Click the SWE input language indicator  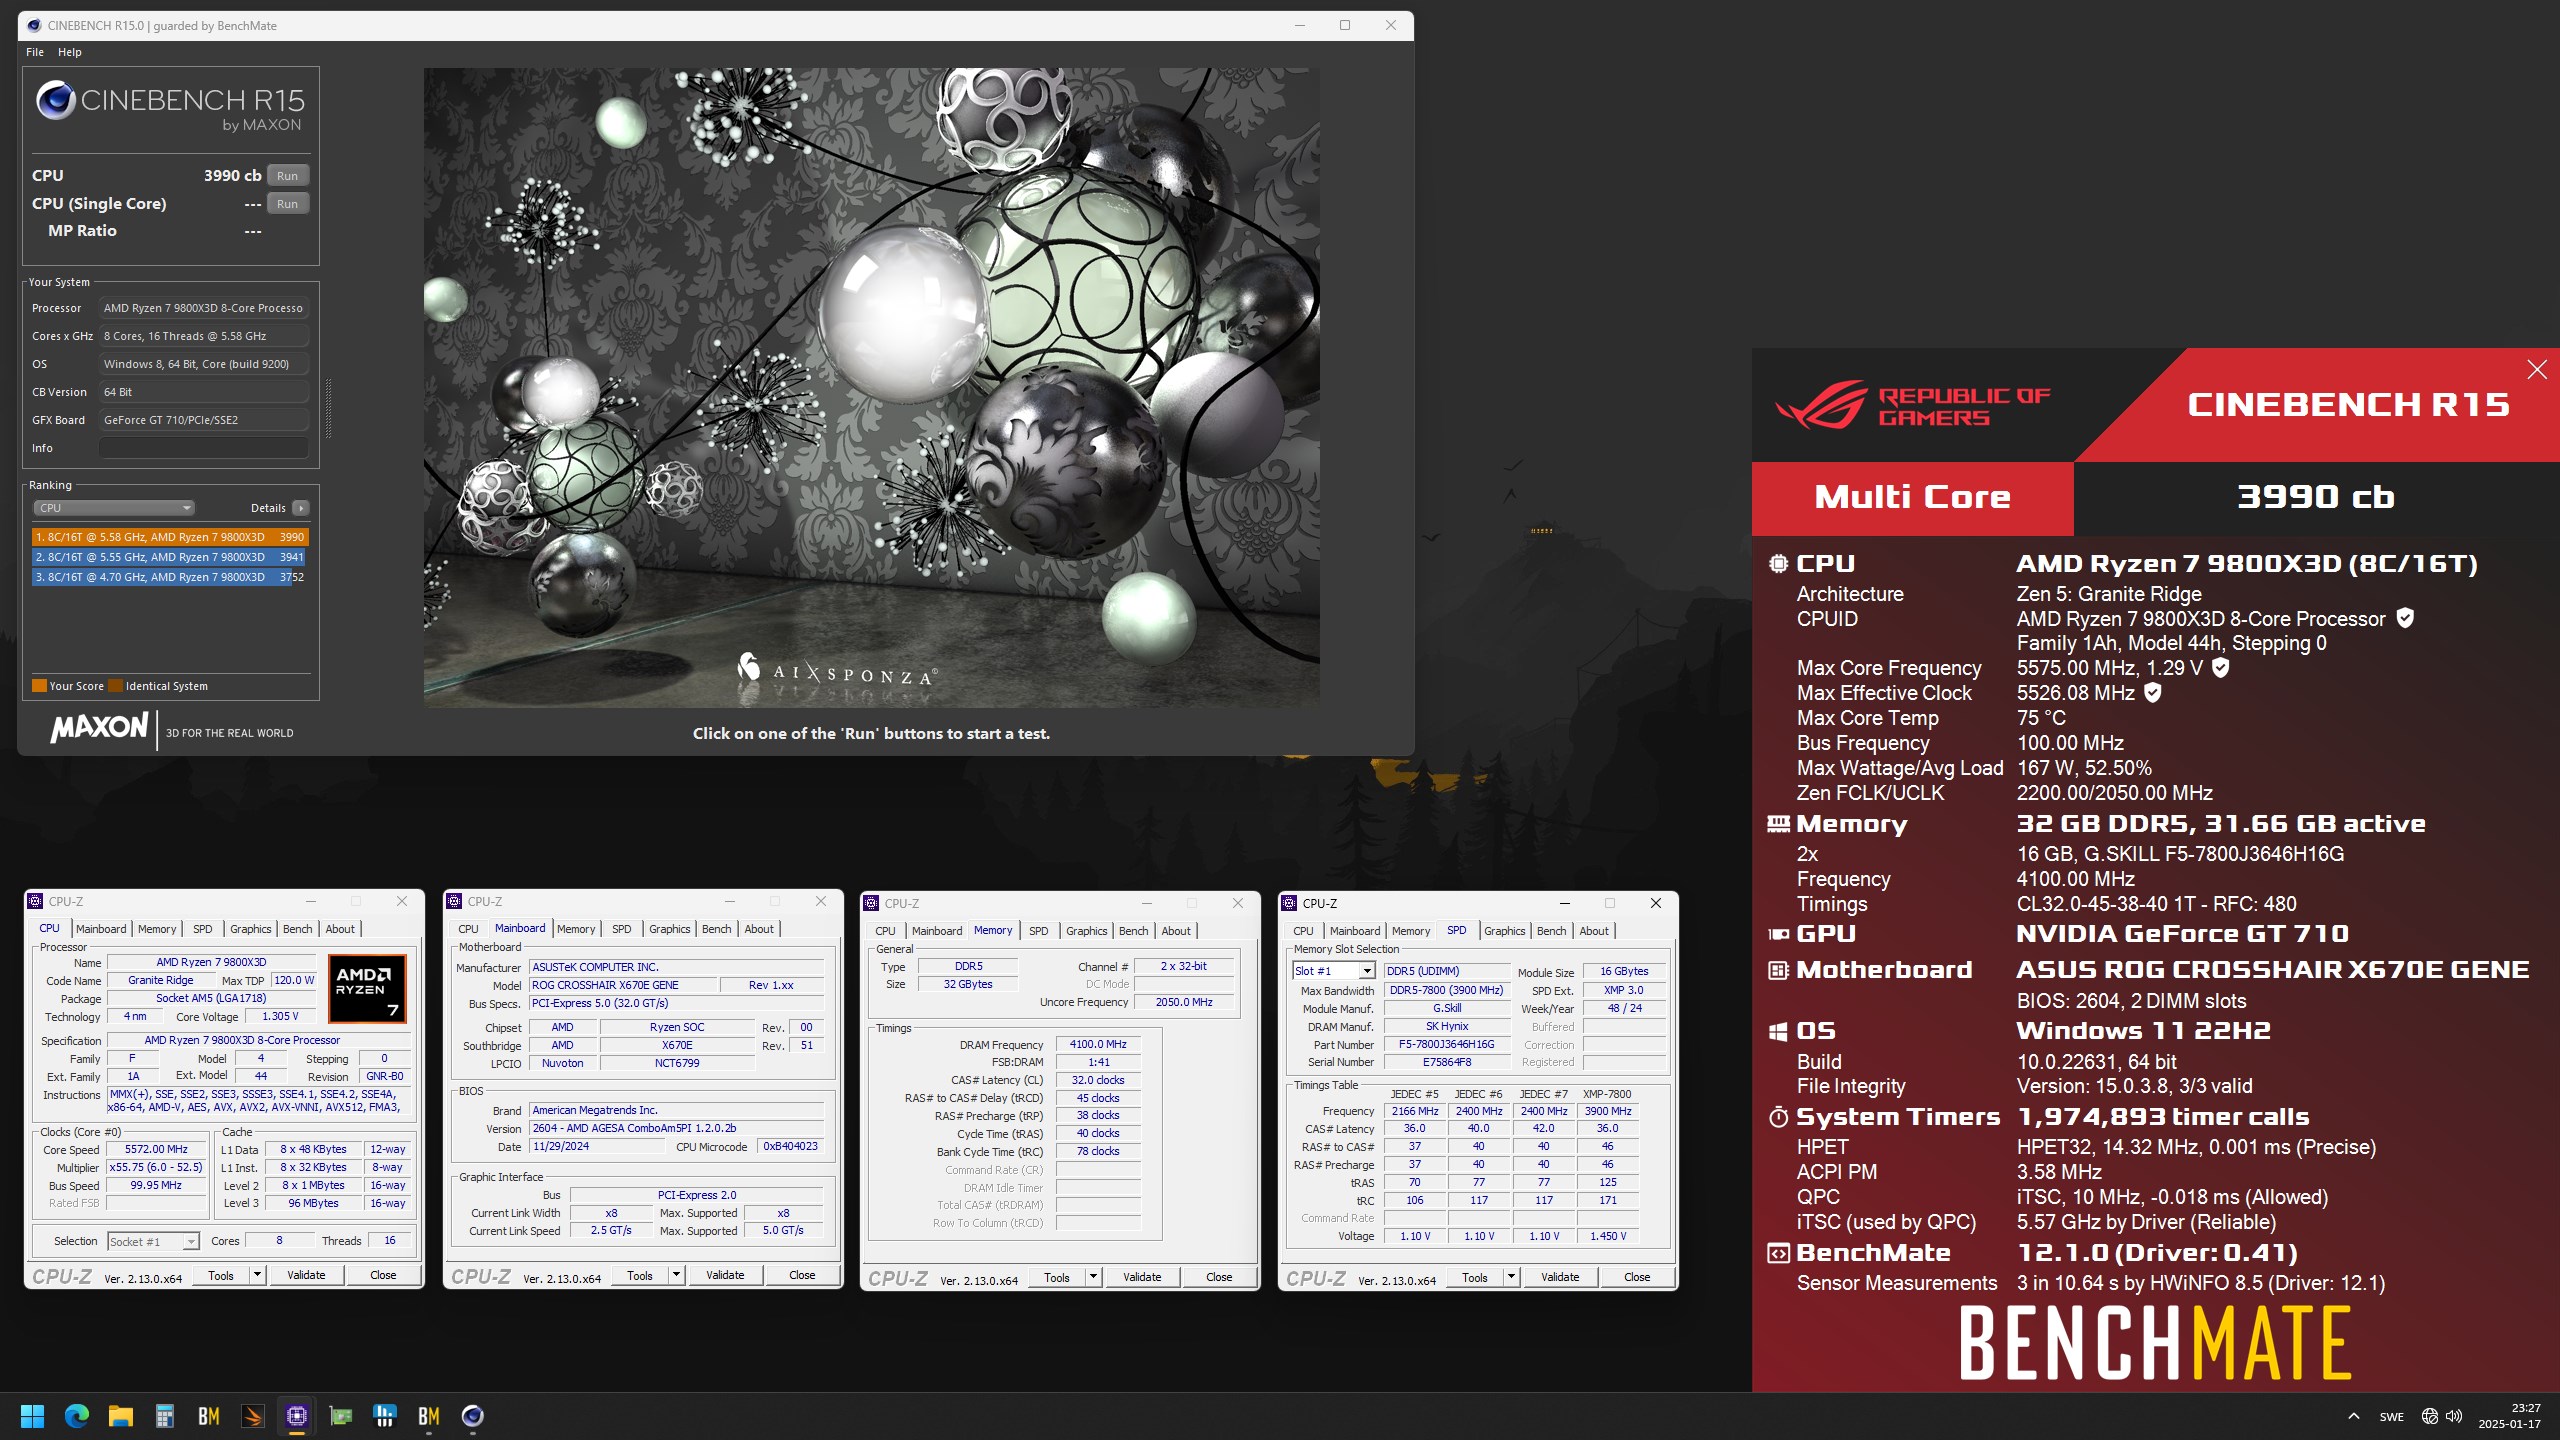2392,1416
